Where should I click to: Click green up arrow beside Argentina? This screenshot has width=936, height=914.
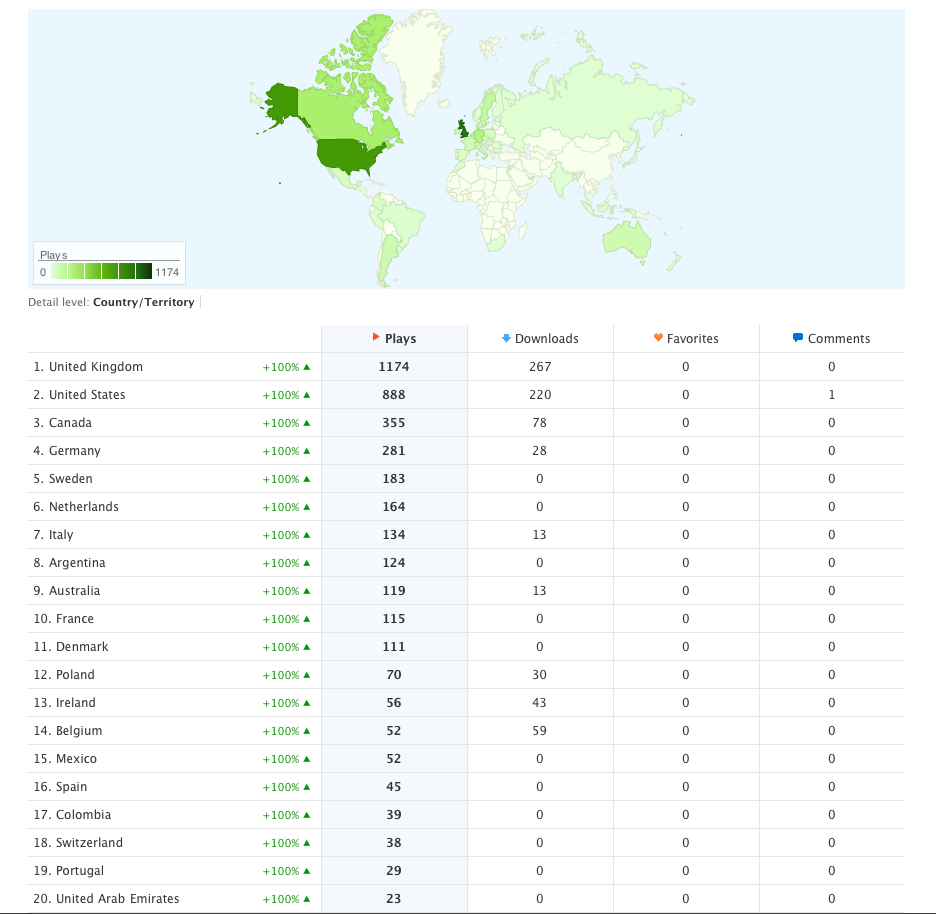(306, 563)
